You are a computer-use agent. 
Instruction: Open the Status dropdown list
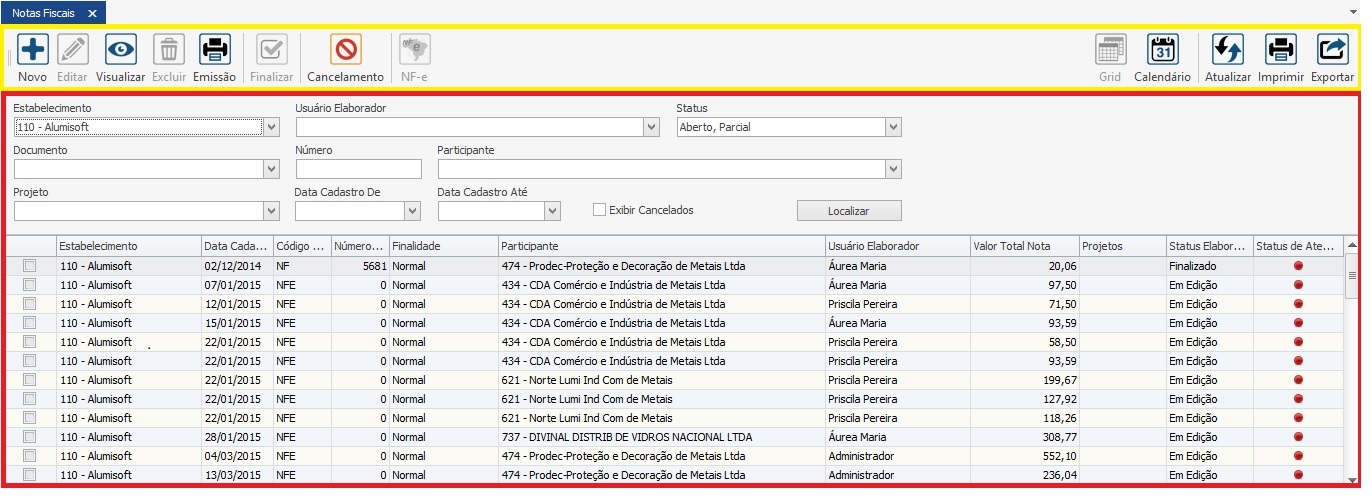click(893, 127)
